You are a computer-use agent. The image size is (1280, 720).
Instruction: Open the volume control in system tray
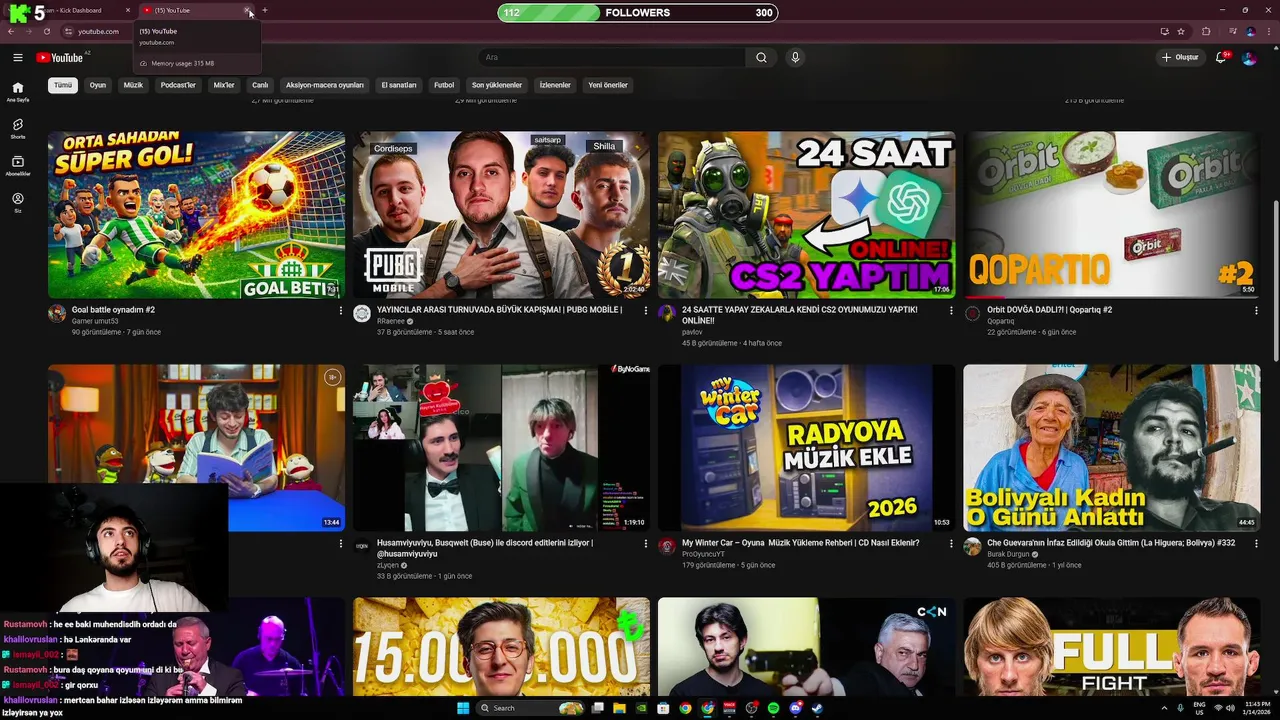coord(1229,708)
